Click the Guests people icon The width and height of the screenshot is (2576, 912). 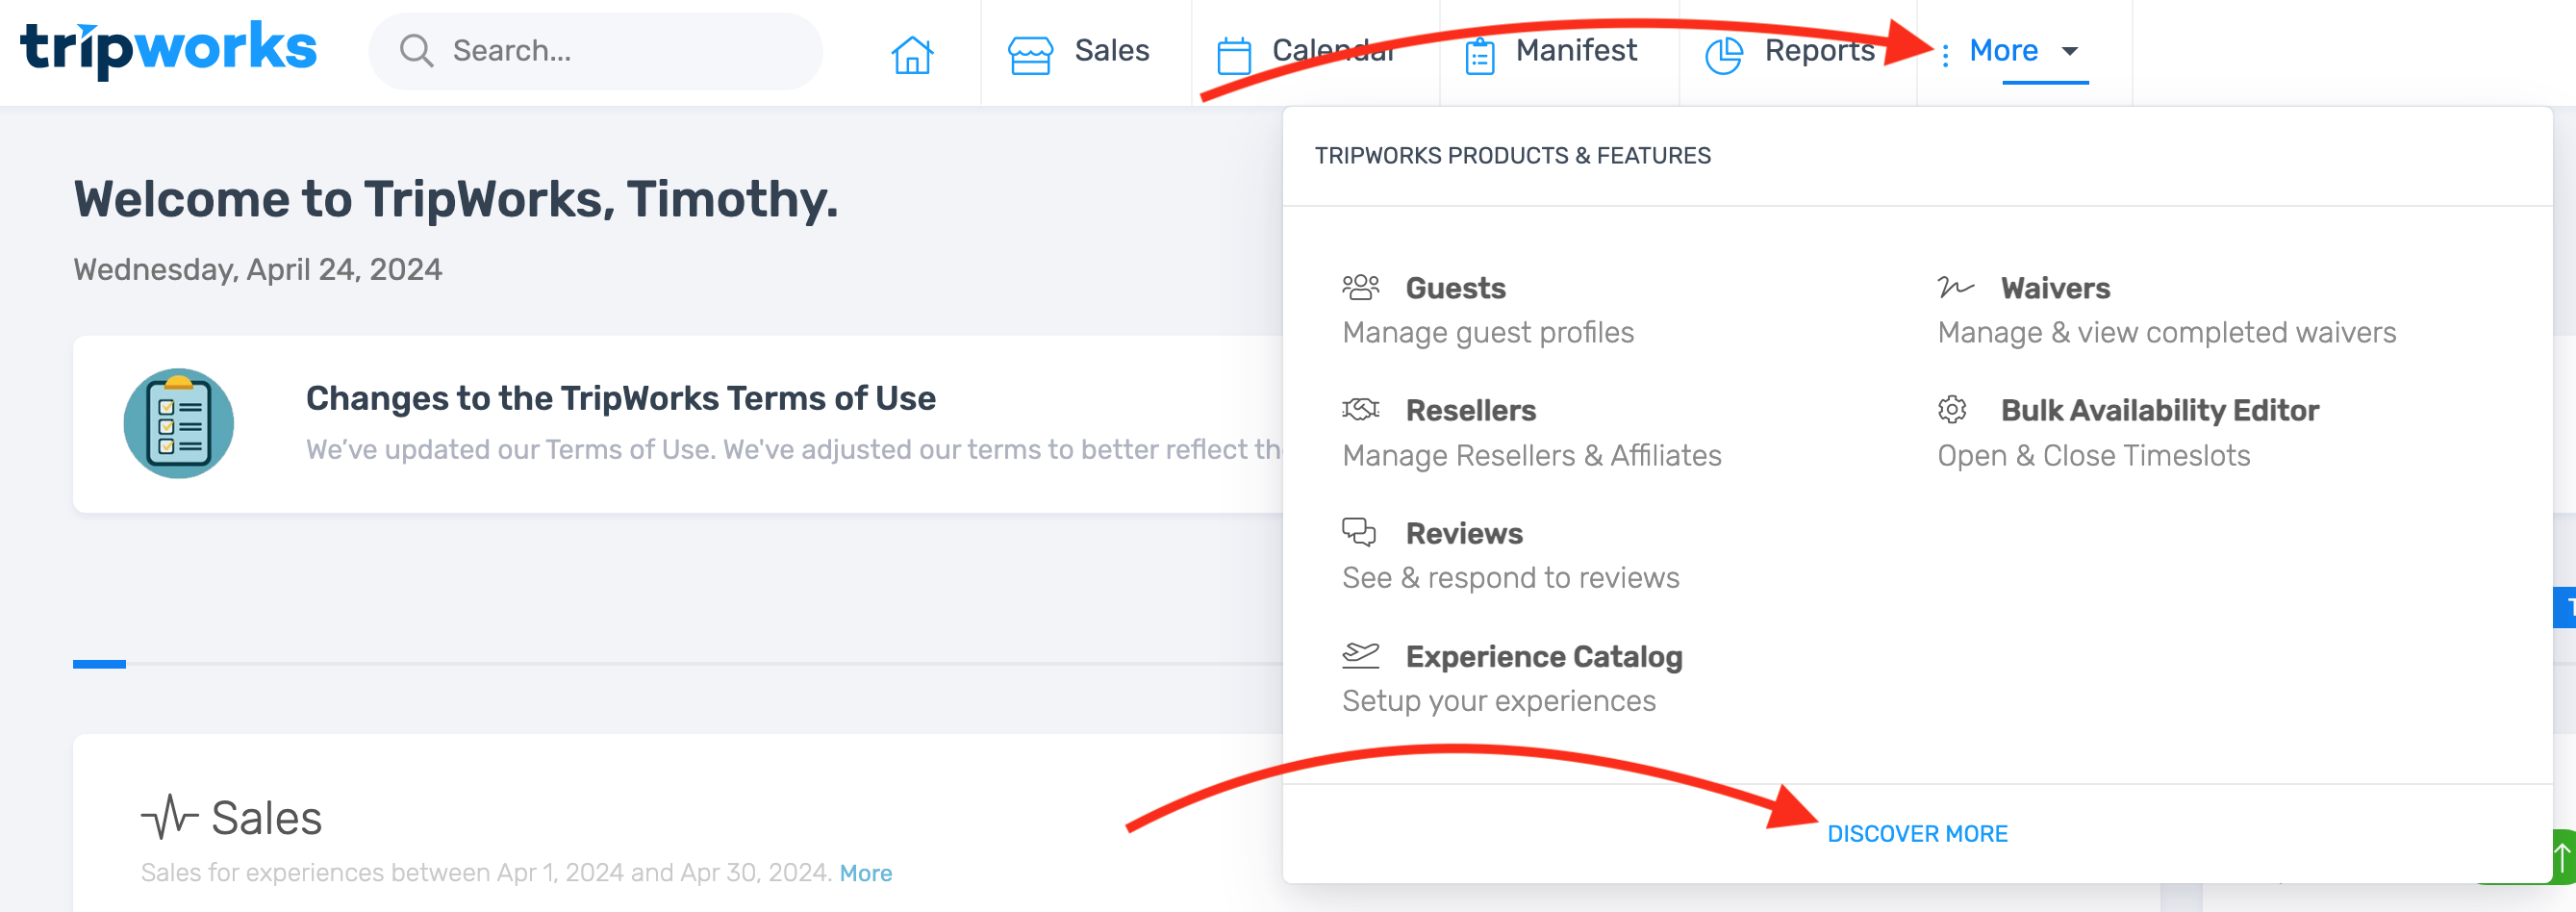(x=1360, y=288)
